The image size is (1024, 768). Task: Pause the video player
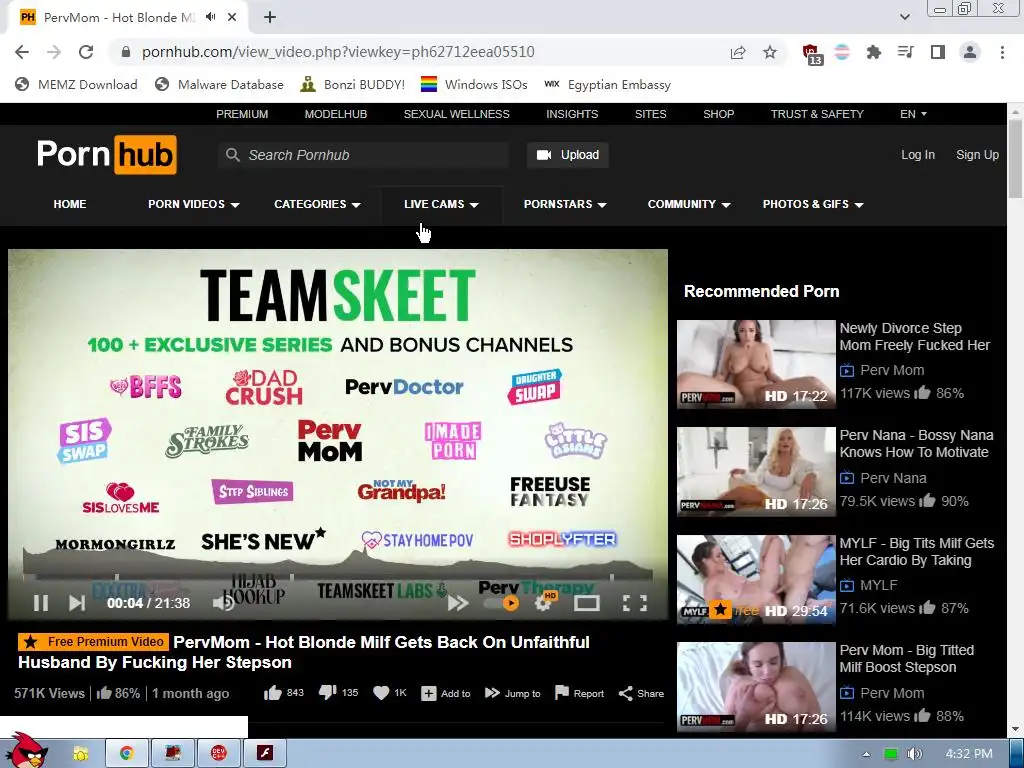(40, 603)
